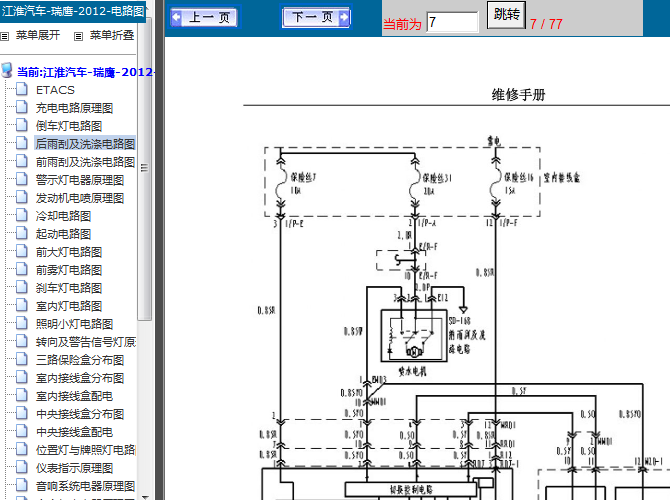Go to next page with 下一页 button
The height and width of the screenshot is (500, 670).
click(316, 18)
